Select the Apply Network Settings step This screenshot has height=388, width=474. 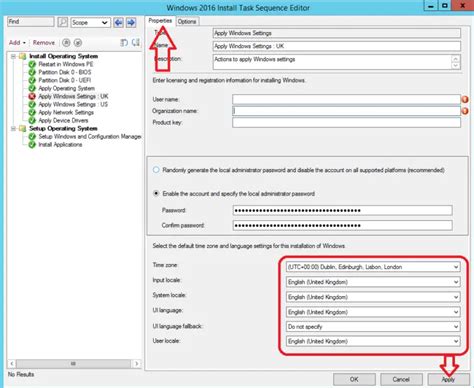(x=66, y=112)
